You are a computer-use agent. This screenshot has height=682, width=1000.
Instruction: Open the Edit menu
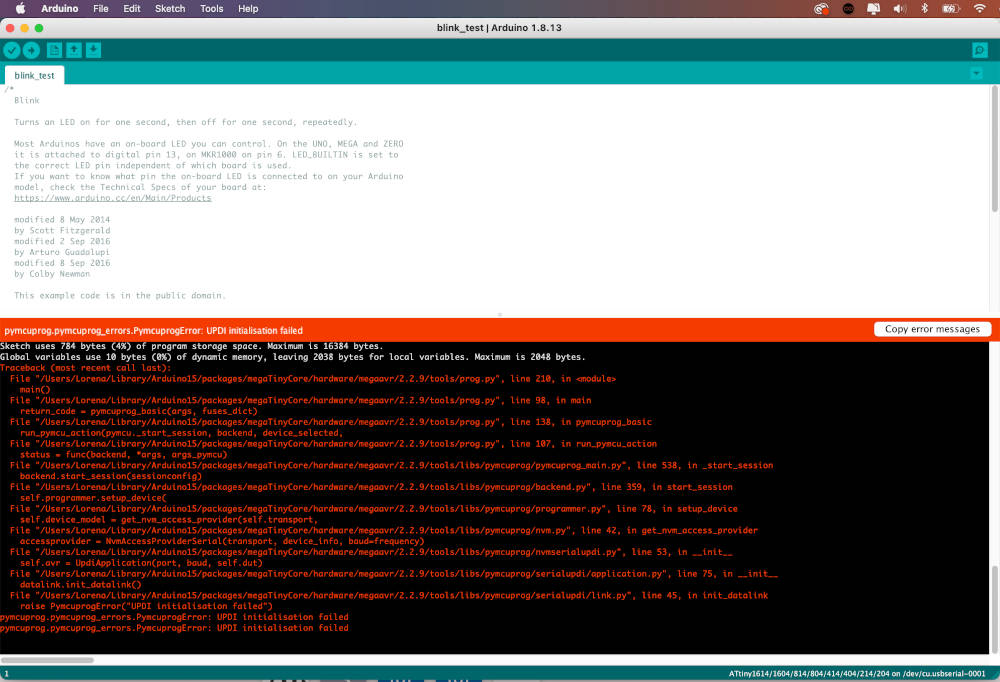[131, 8]
